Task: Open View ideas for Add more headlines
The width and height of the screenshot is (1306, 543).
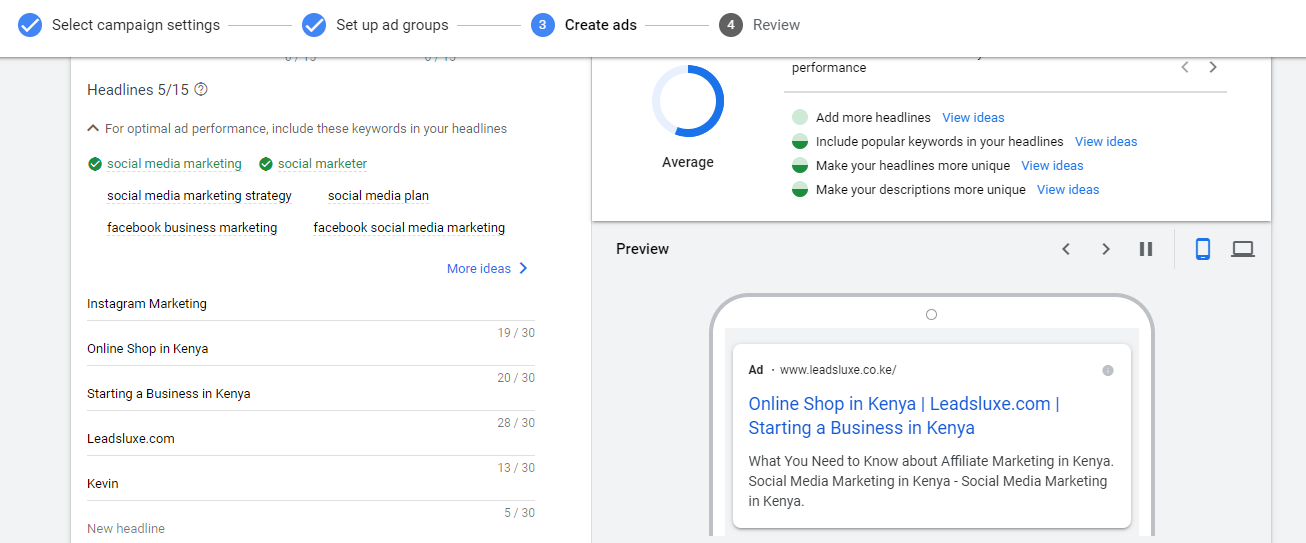Action: point(973,118)
